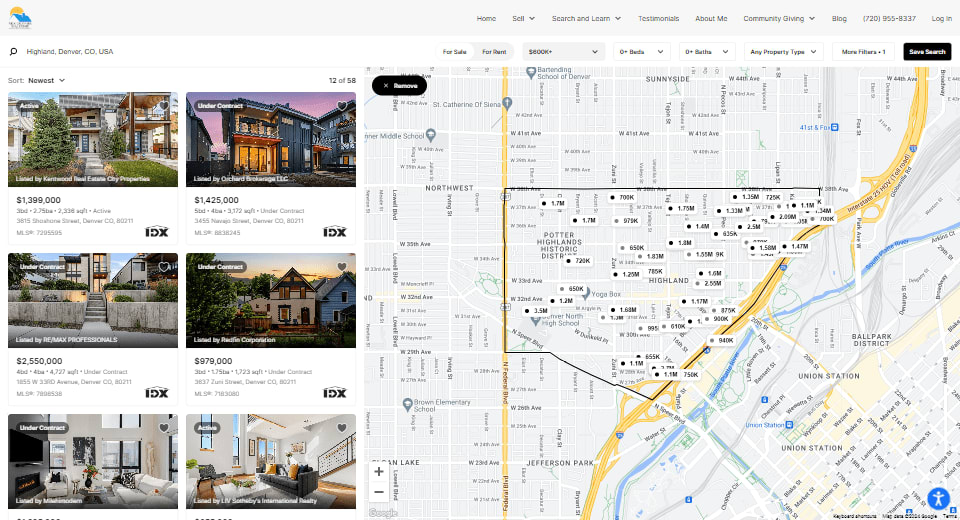This screenshot has width=960, height=520.
Task: Open the 0+ Beds dropdown
Action: point(642,52)
